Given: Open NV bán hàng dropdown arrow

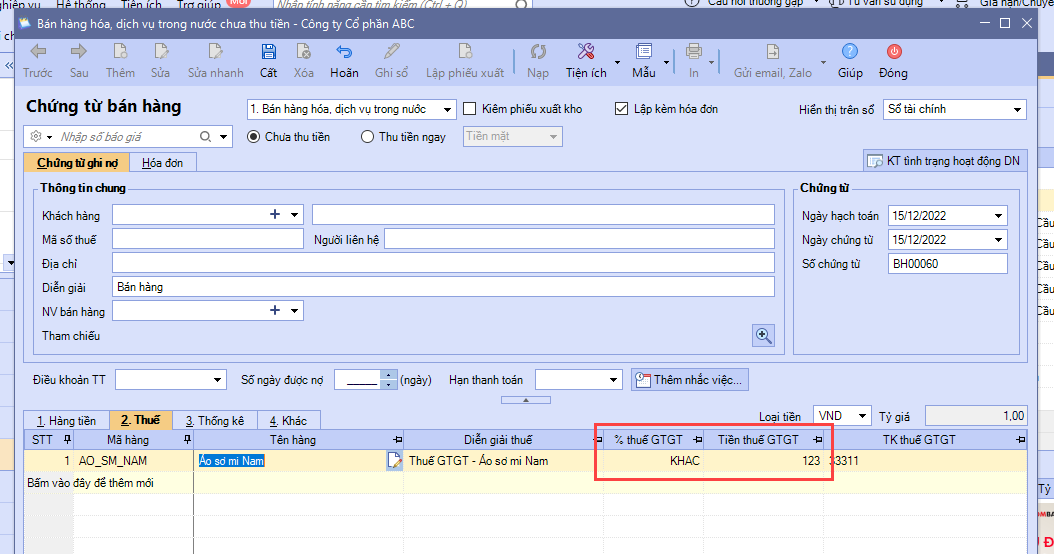Looking at the screenshot, I should 294,311.
